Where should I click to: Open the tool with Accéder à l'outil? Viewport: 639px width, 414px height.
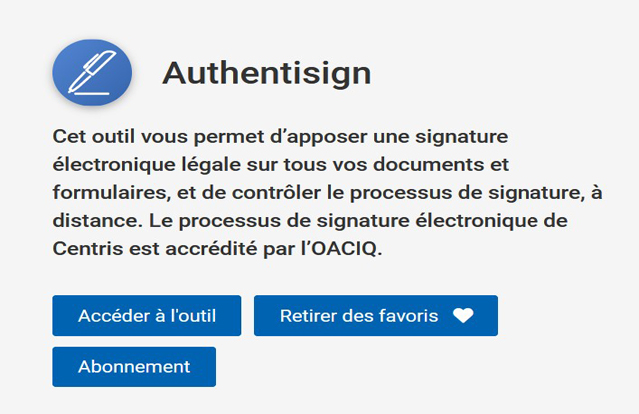pos(148,316)
